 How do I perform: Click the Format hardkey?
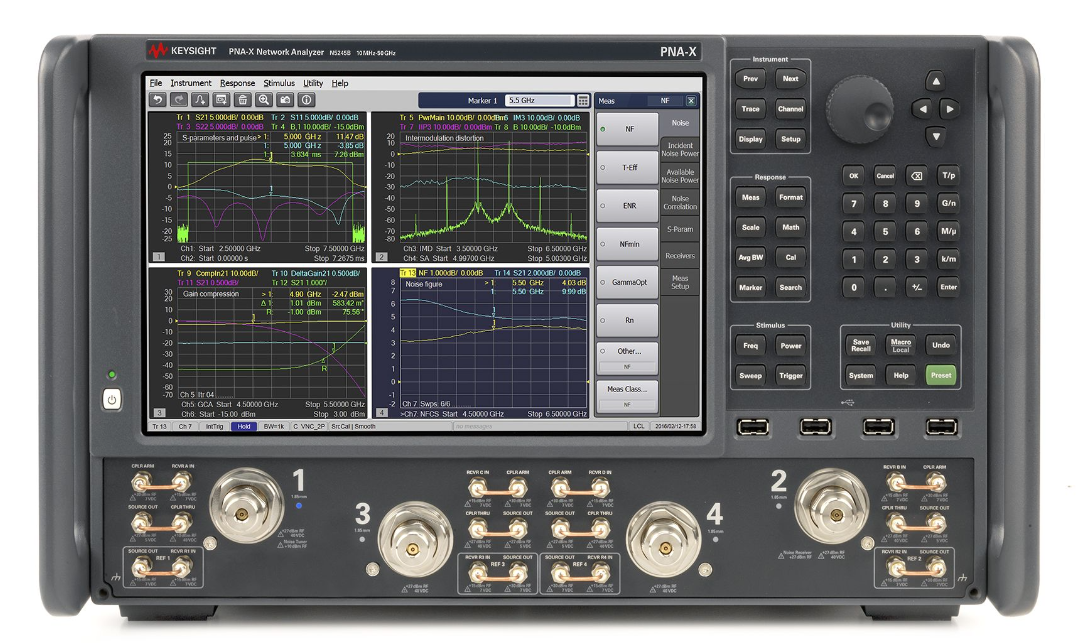coord(791,198)
